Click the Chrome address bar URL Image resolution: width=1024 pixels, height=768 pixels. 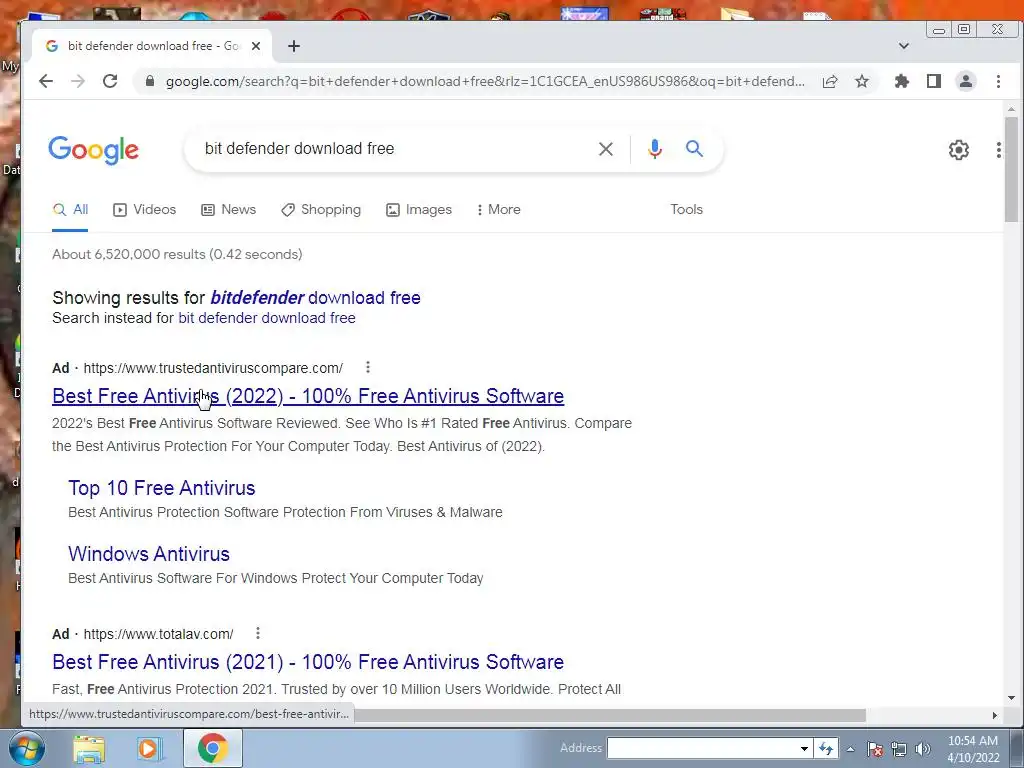[x=485, y=82]
